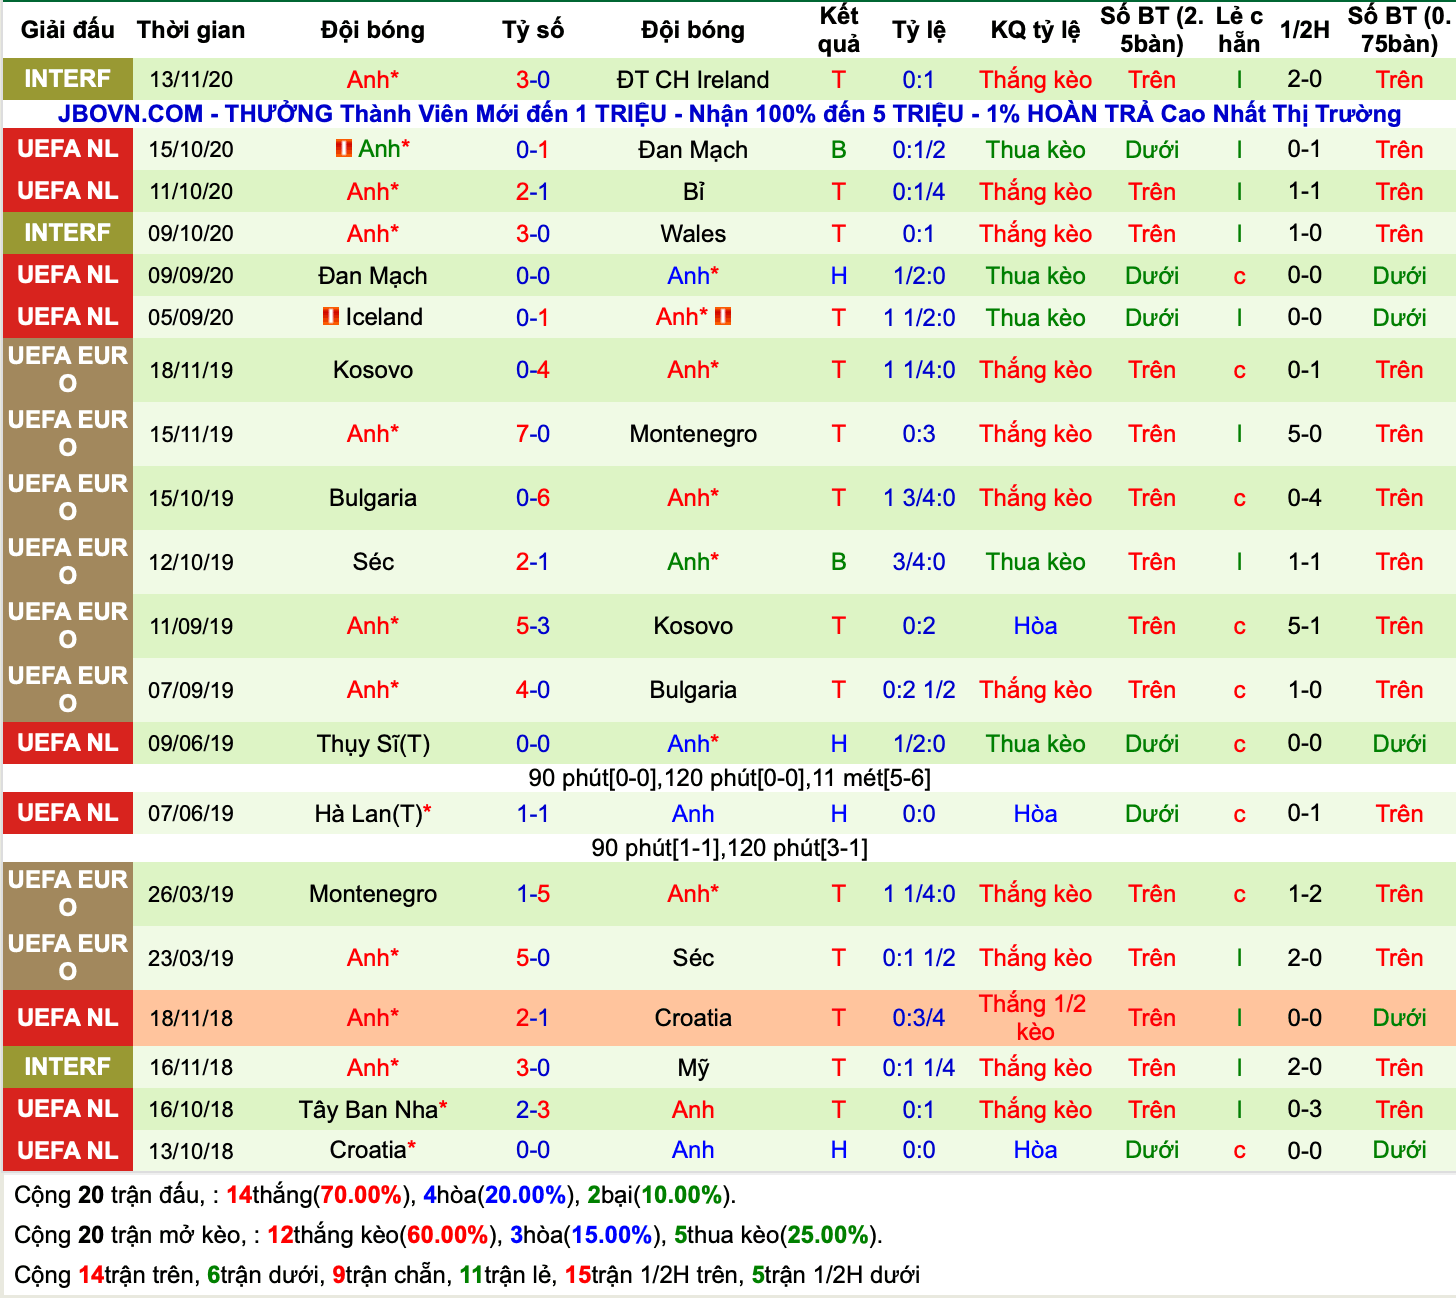Screen dimensions: 1456x1298
Task: Click the 0:2 1/2 odds value
Action: (x=919, y=690)
